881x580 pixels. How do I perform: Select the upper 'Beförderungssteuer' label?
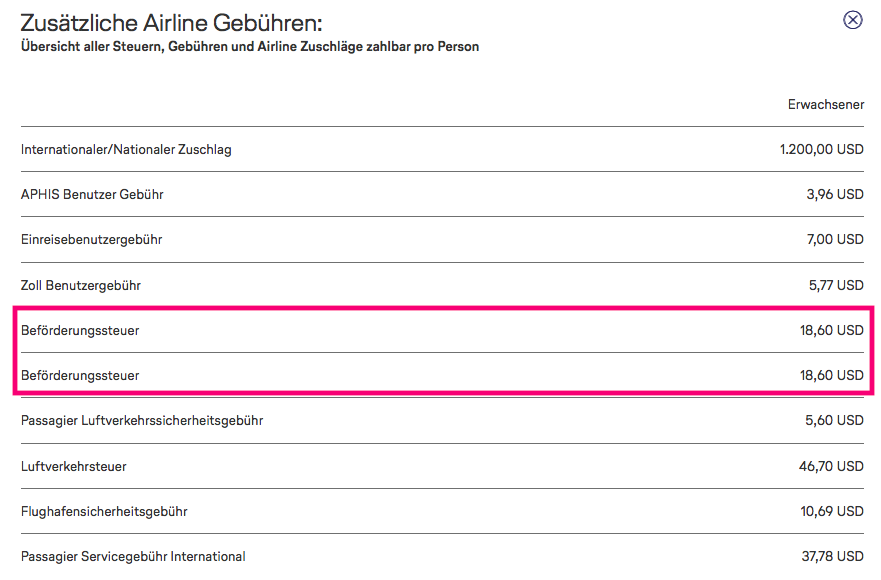[80, 330]
